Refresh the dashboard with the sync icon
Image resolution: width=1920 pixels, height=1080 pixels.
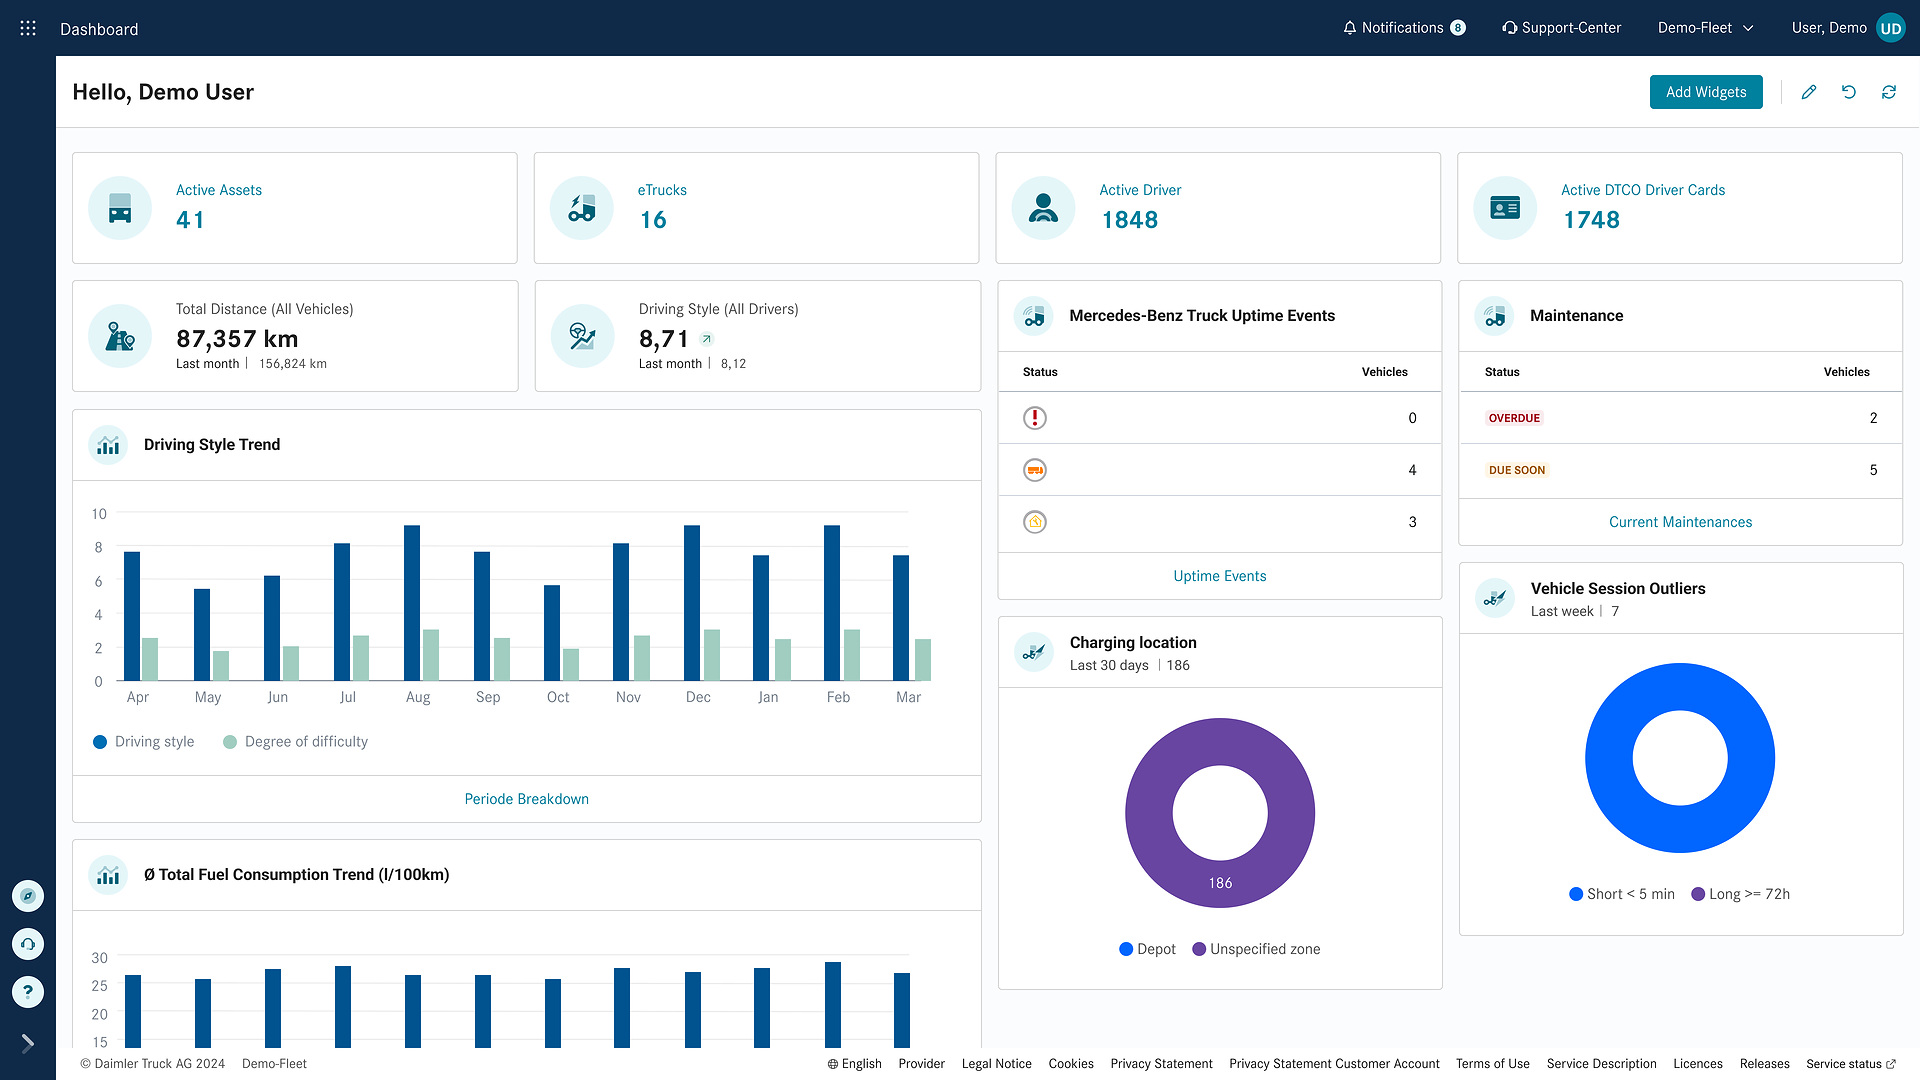click(x=1889, y=92)
